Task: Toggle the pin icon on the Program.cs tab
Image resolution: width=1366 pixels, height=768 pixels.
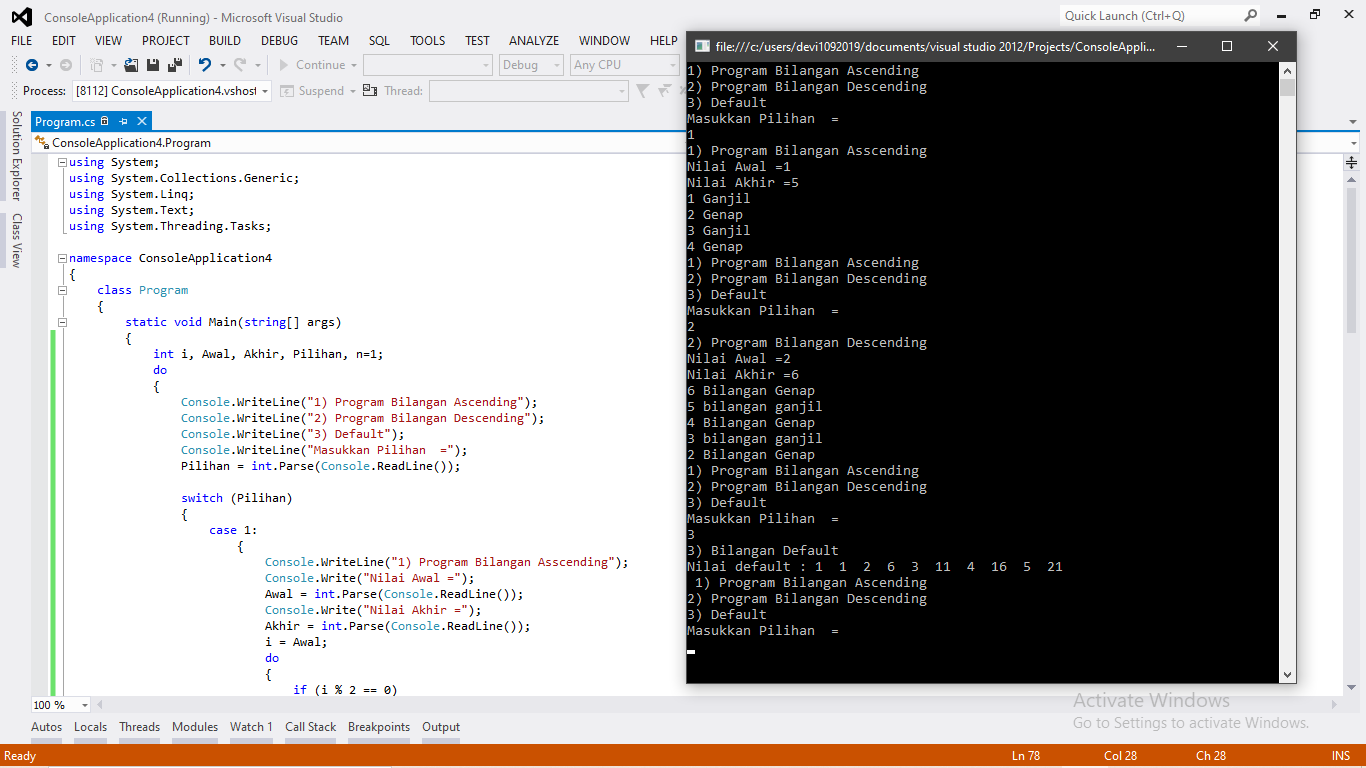Action: coord(124,121)
